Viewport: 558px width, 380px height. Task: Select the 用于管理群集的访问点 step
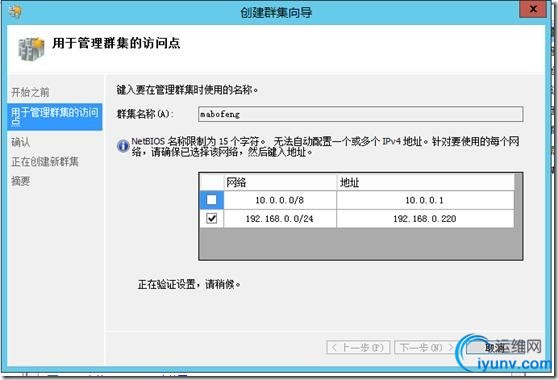click(55, 117)
